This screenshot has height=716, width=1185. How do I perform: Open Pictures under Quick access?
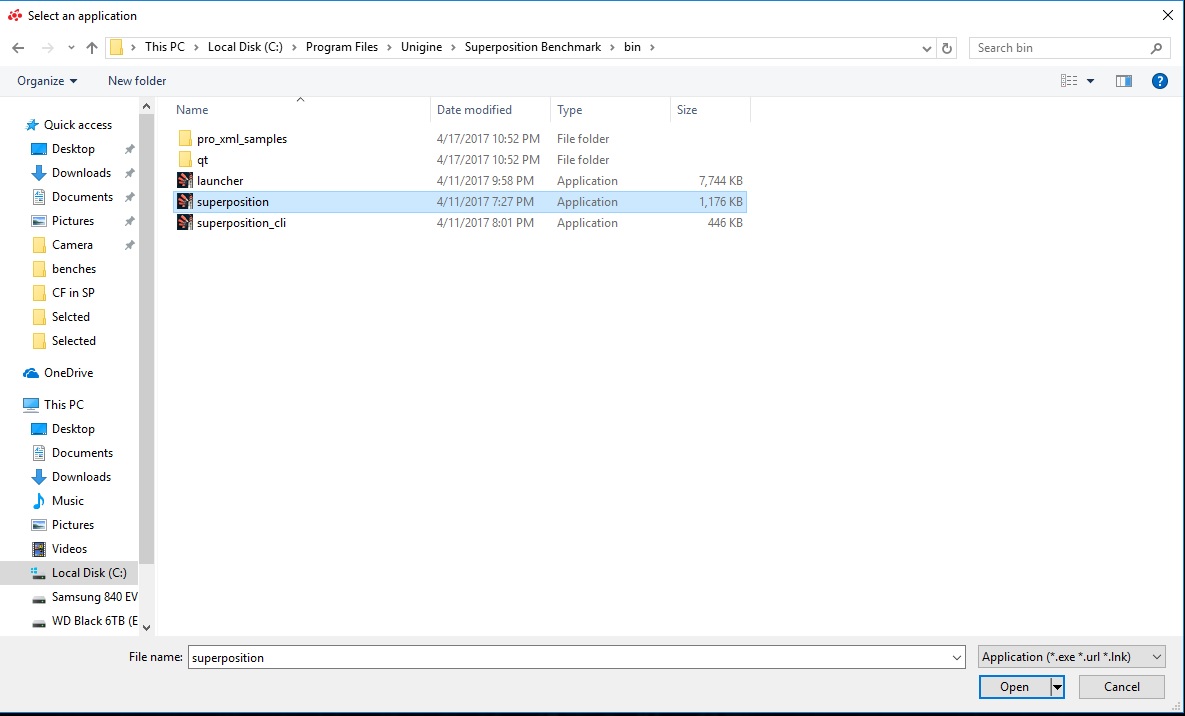pyautogui.click(x=73, y=221)
